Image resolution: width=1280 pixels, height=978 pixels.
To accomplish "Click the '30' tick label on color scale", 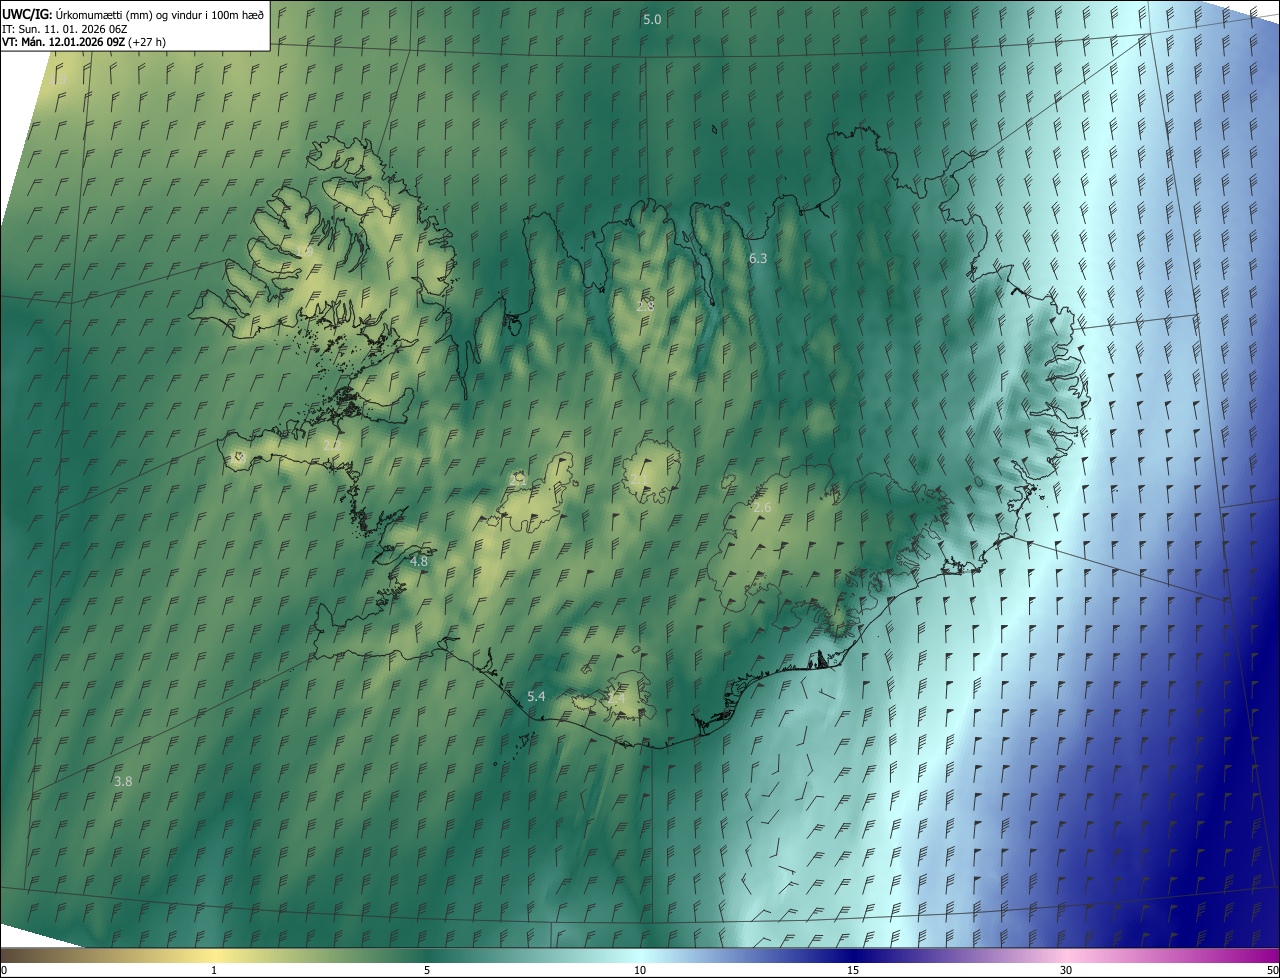I will [x=1066, y=970].
